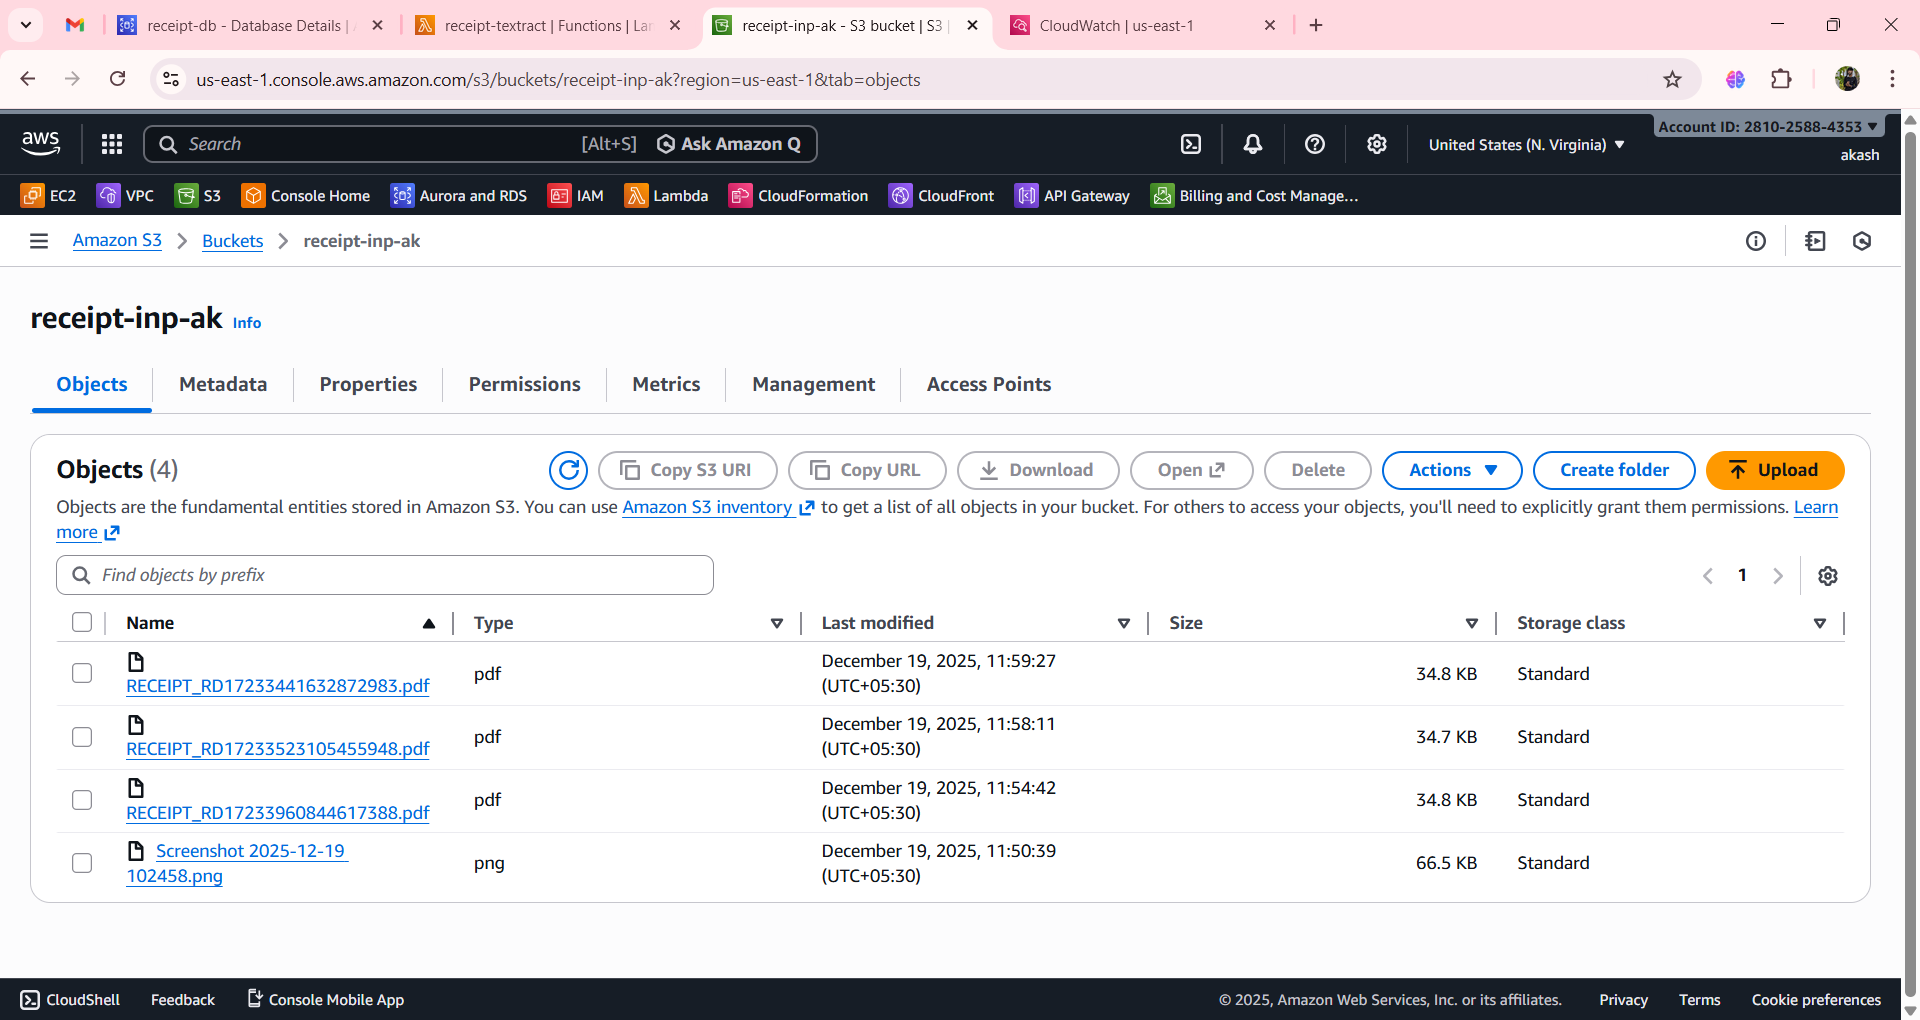1920x1020 pixels.
Task: Select the S3 service shortcut
Action: 197,195
